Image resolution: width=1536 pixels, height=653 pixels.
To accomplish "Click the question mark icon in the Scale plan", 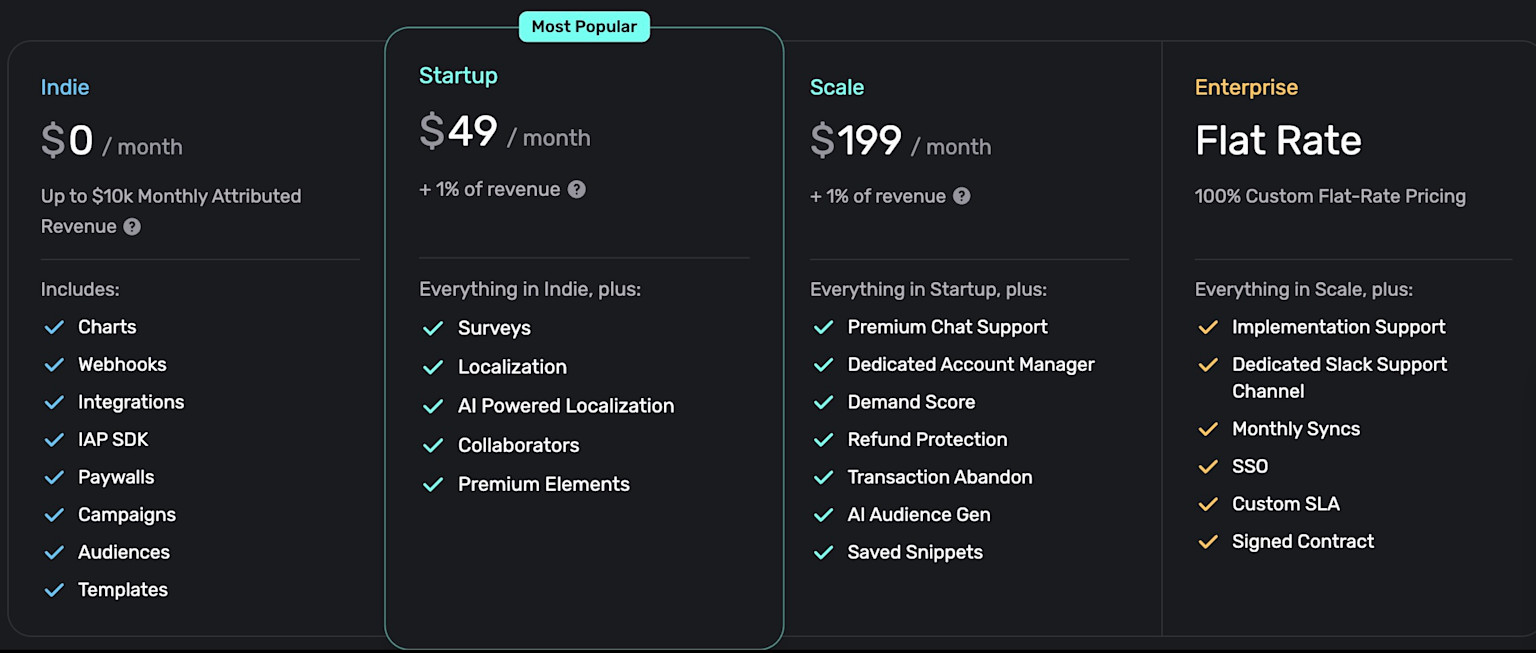I will (x=961, y=196).
